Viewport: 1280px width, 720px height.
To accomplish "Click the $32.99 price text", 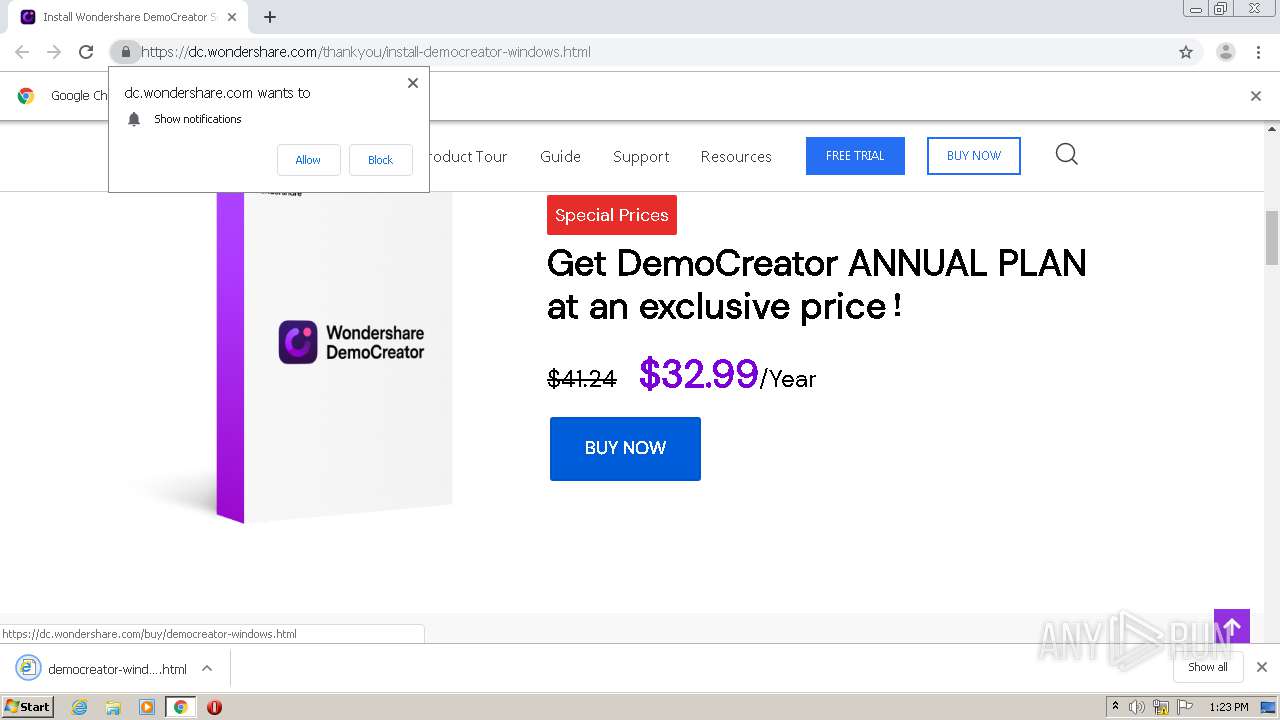I will coord(698,374).
